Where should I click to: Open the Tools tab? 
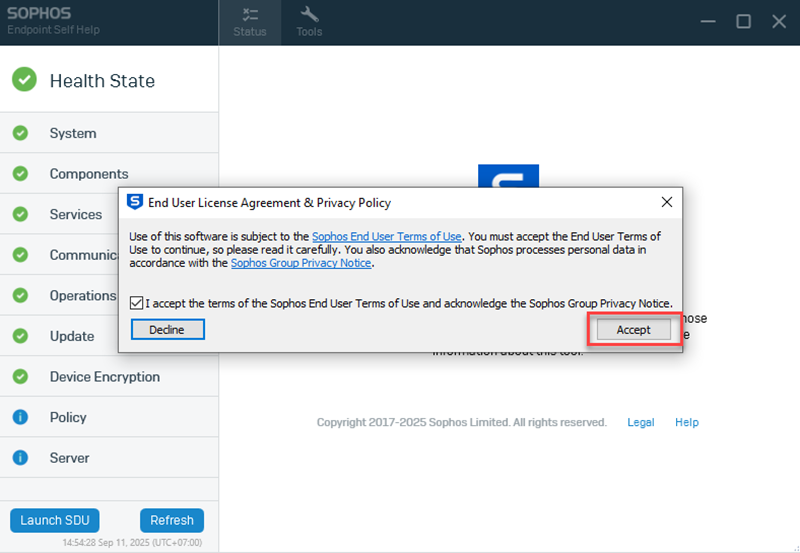[309, 22]
